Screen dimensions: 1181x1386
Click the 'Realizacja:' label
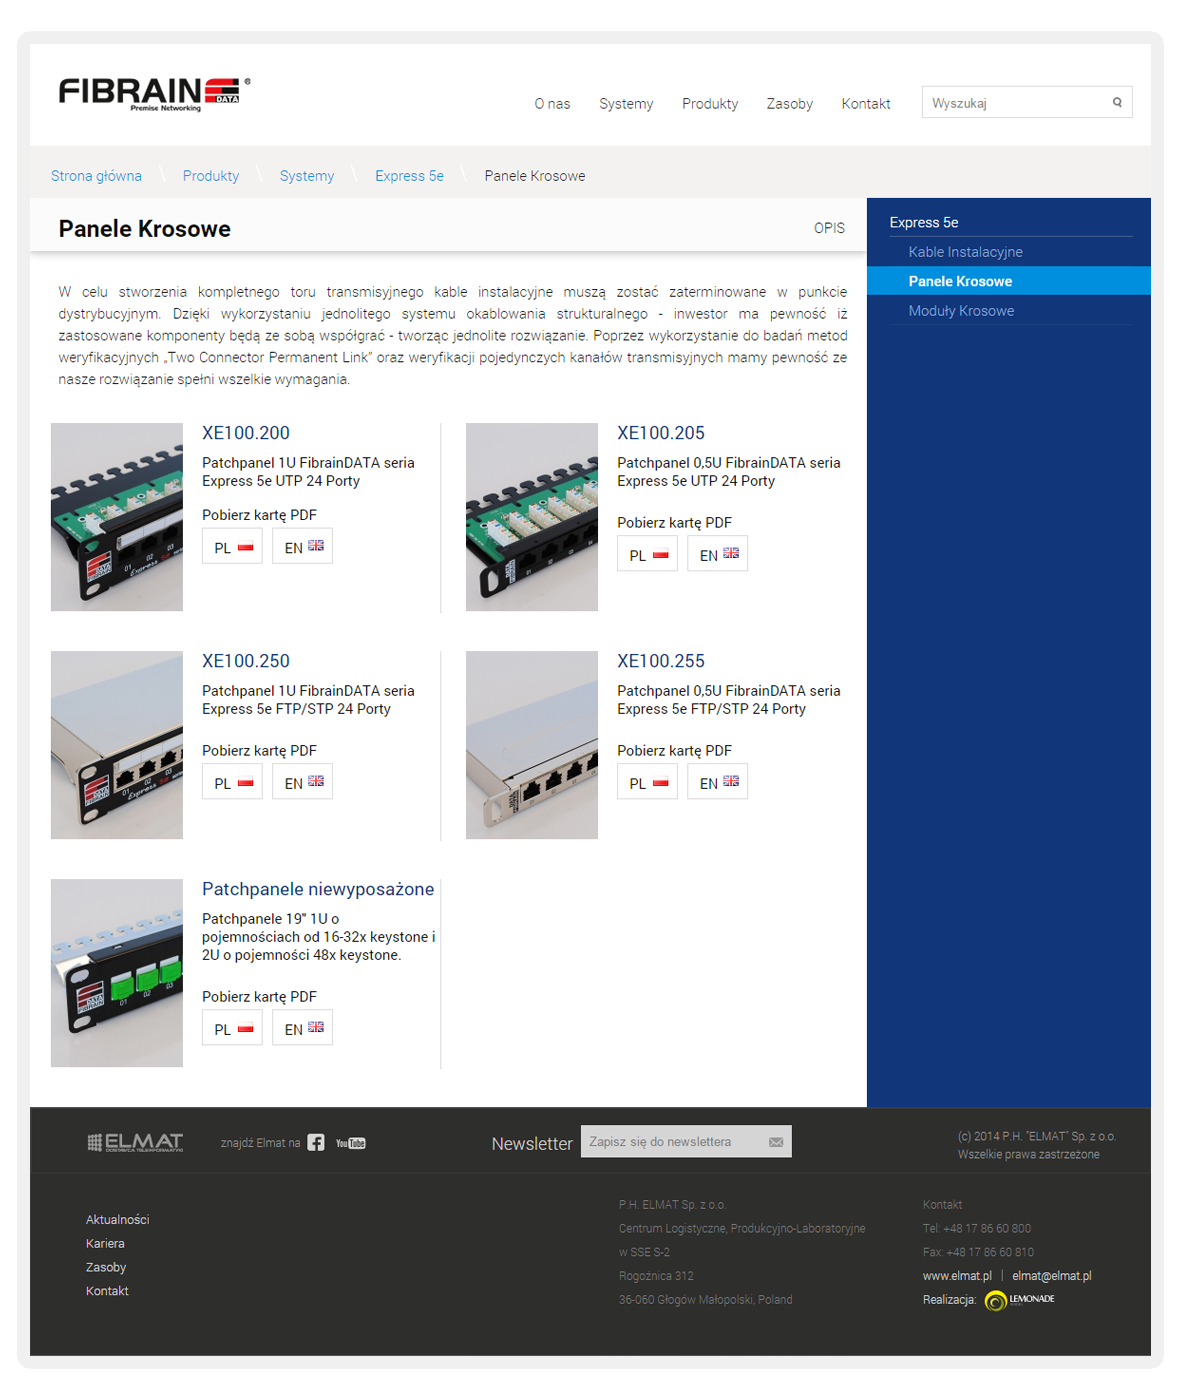(x=949, y=1300)
